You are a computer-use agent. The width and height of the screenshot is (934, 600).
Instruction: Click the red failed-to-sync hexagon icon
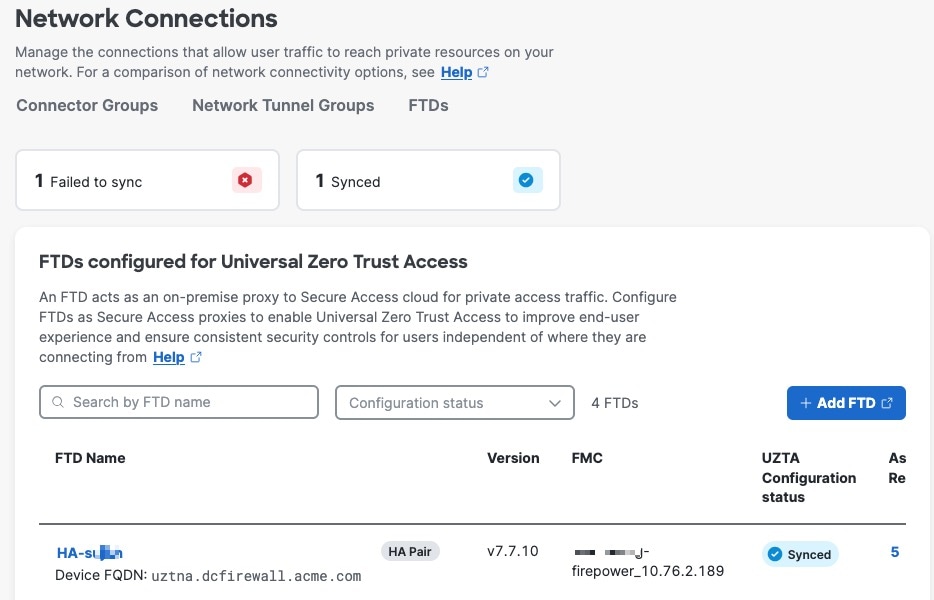pyautogui.click(x=245, y=180)
